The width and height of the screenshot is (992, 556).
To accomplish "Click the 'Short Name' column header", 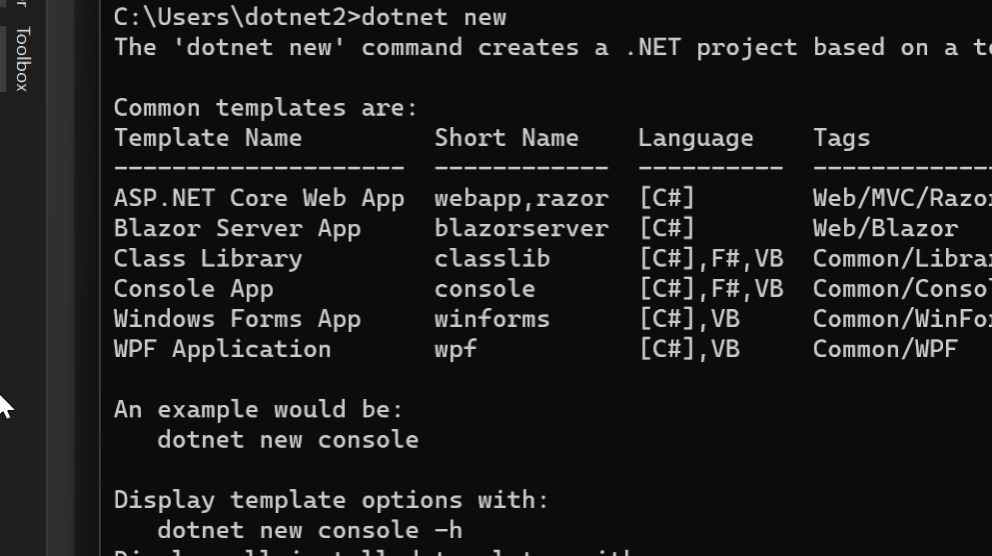I will [x=506, y=138].
